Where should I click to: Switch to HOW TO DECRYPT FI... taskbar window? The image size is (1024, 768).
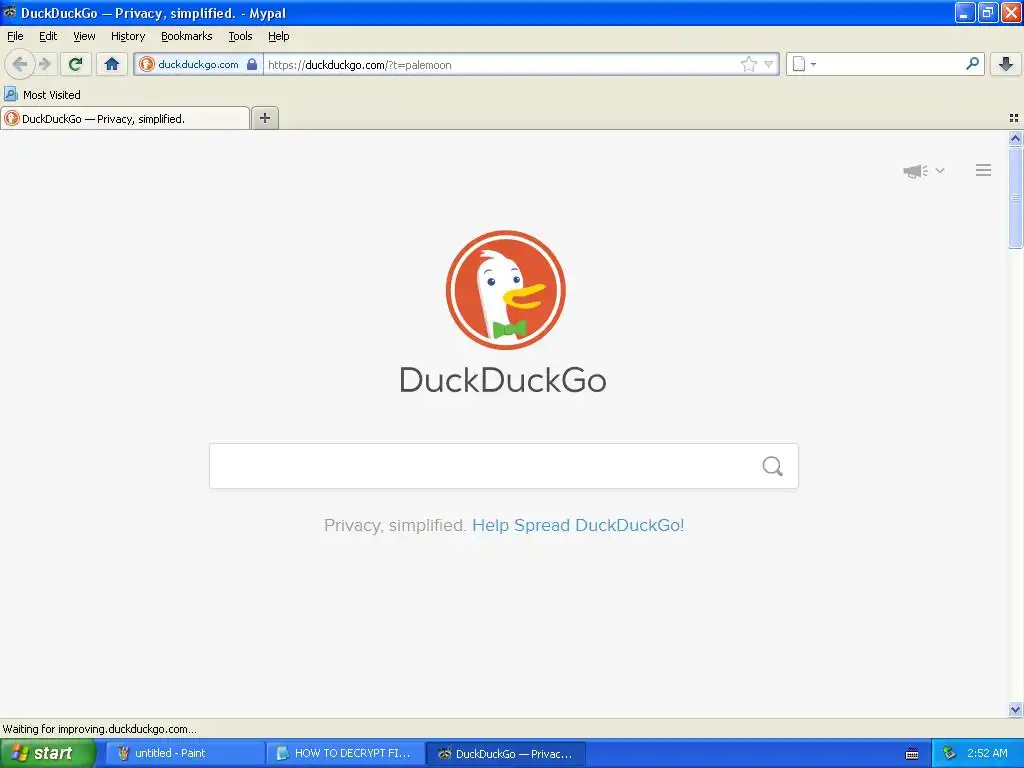point(345,753)
